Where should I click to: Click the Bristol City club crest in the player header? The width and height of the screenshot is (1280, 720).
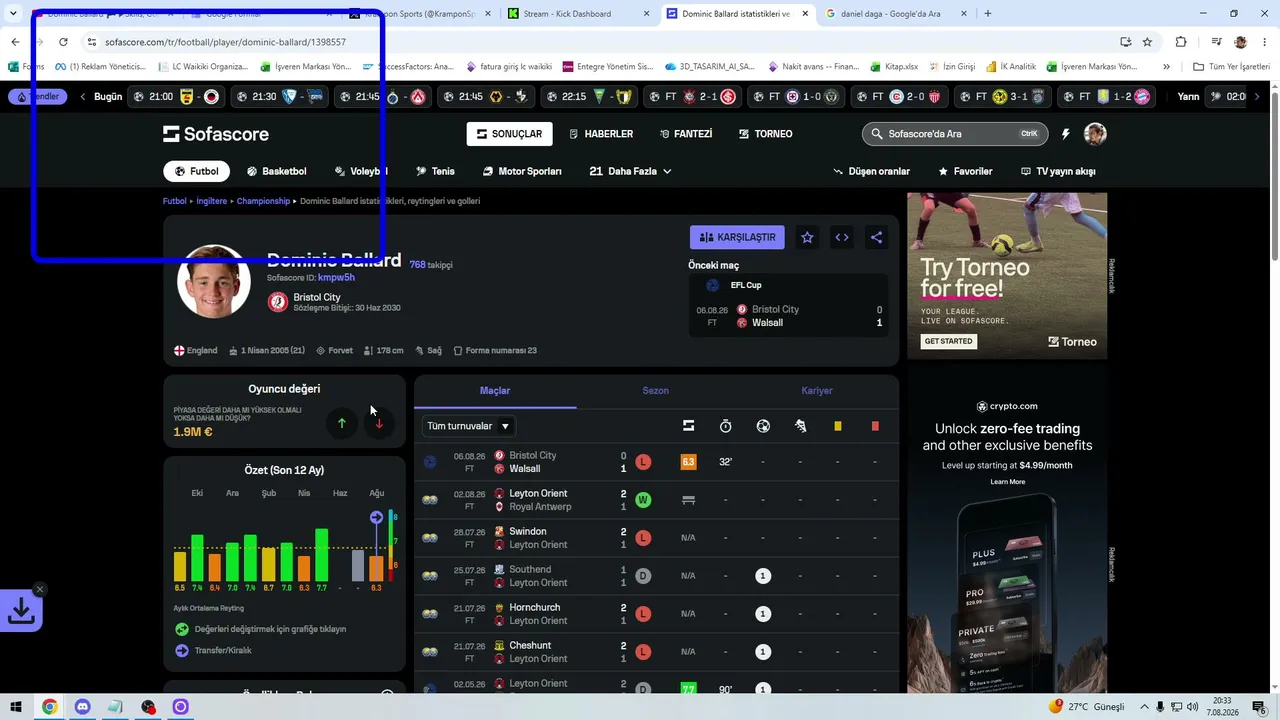click(278, 302)
